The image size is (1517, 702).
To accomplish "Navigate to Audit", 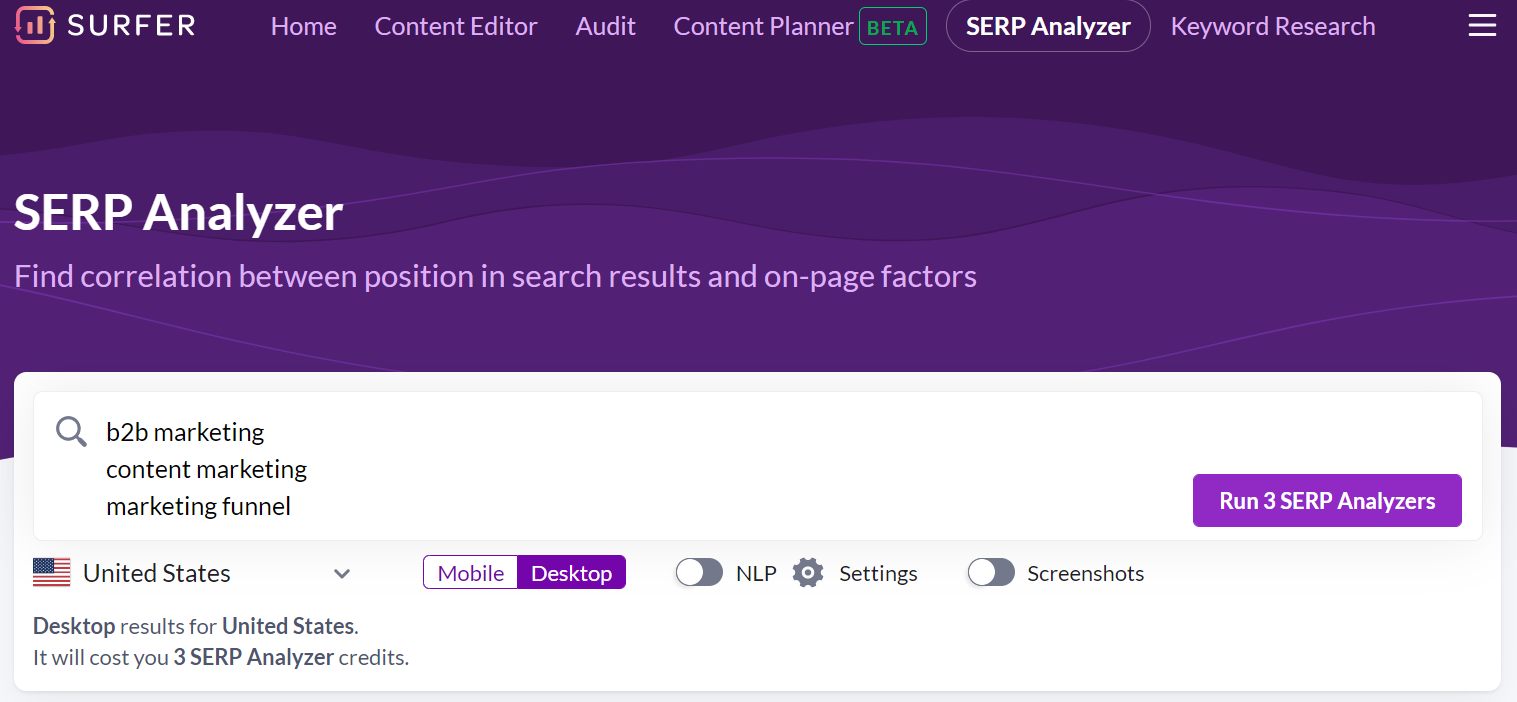I will (605, 27).
